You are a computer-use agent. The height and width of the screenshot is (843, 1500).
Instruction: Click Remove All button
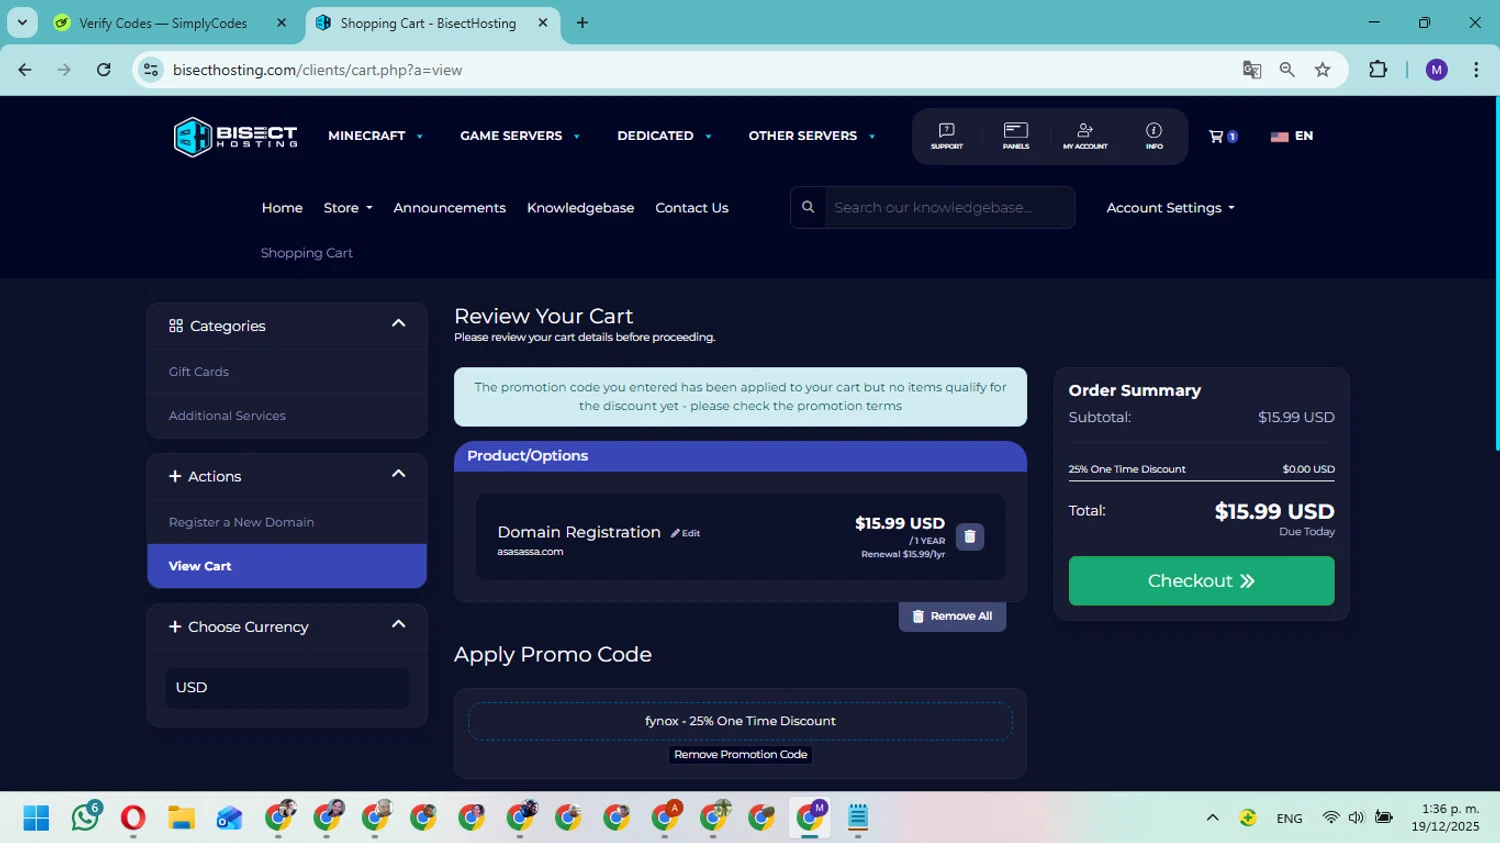click(x=952, y=616)
